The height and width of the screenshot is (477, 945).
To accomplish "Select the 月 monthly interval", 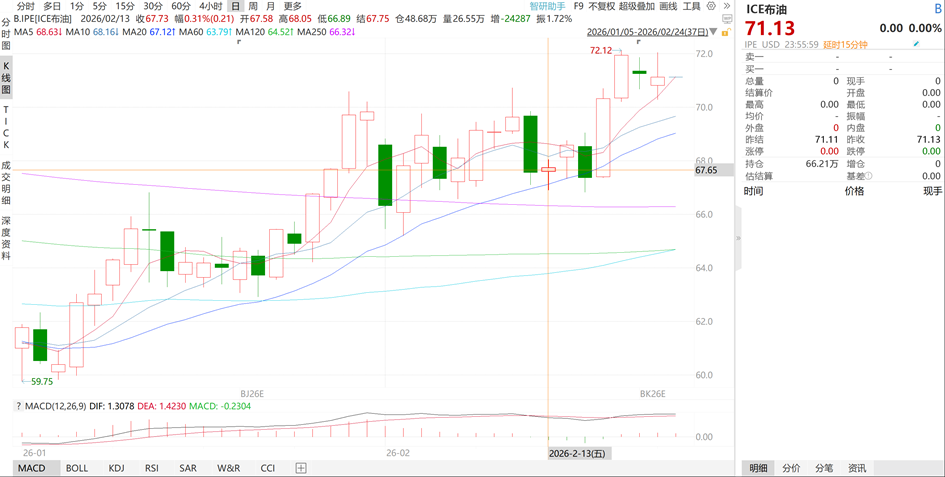I will pyautogui.click(x=271, y=6).
